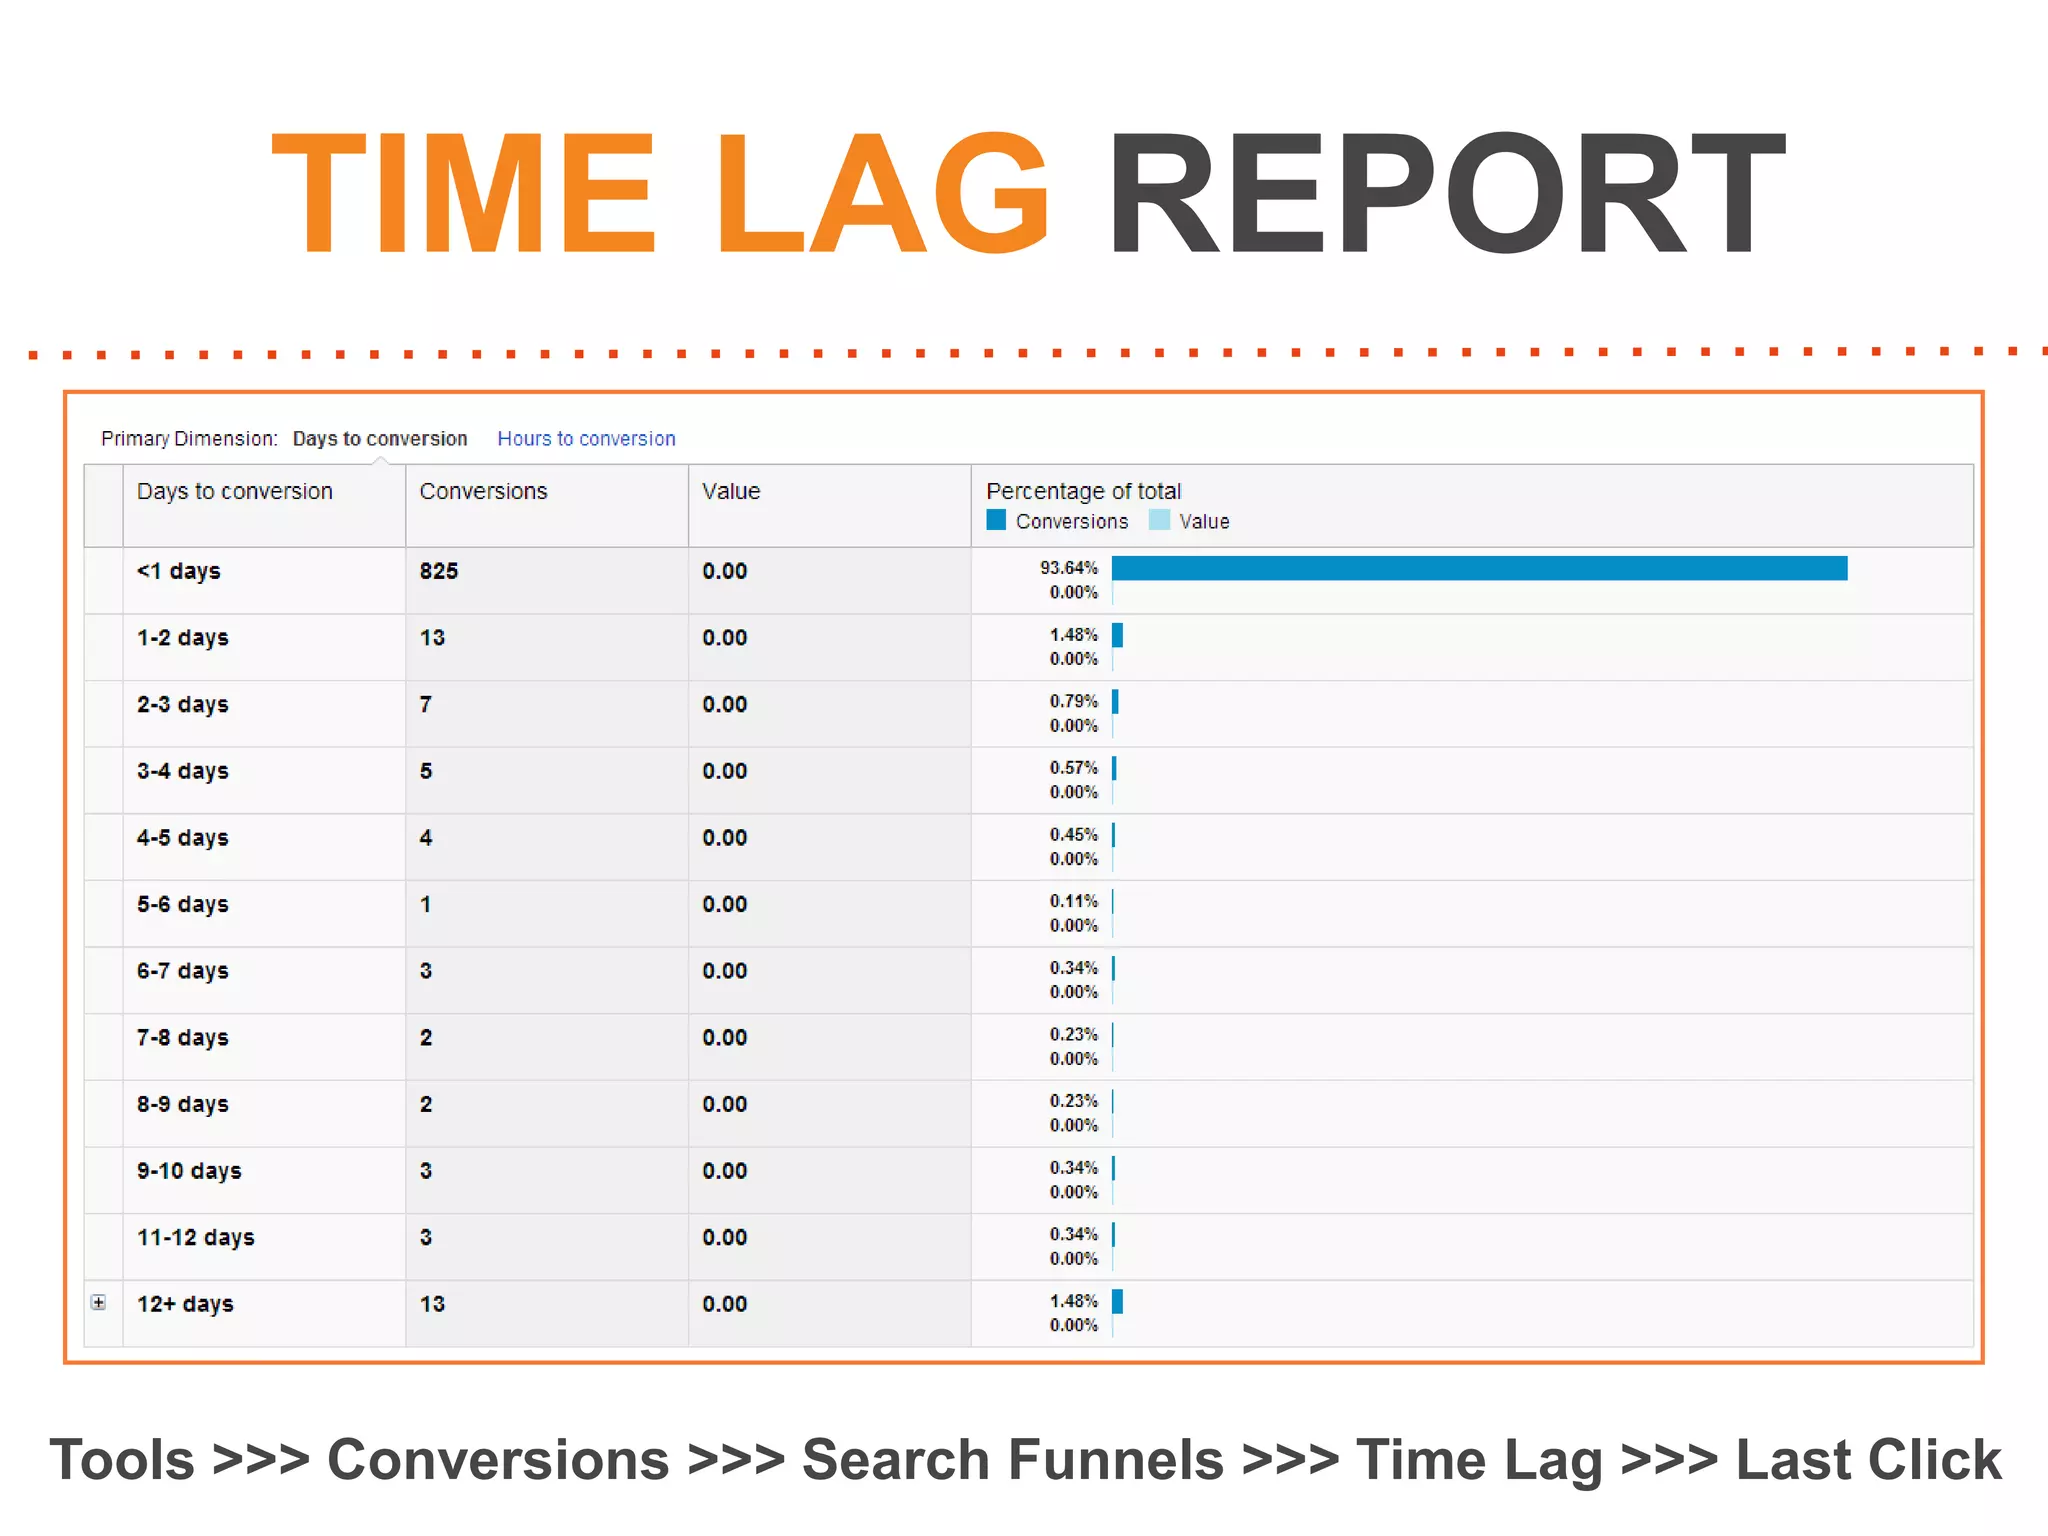Click the Percentage of total header
The image size is (2048, 1536).
[1083, 491]
